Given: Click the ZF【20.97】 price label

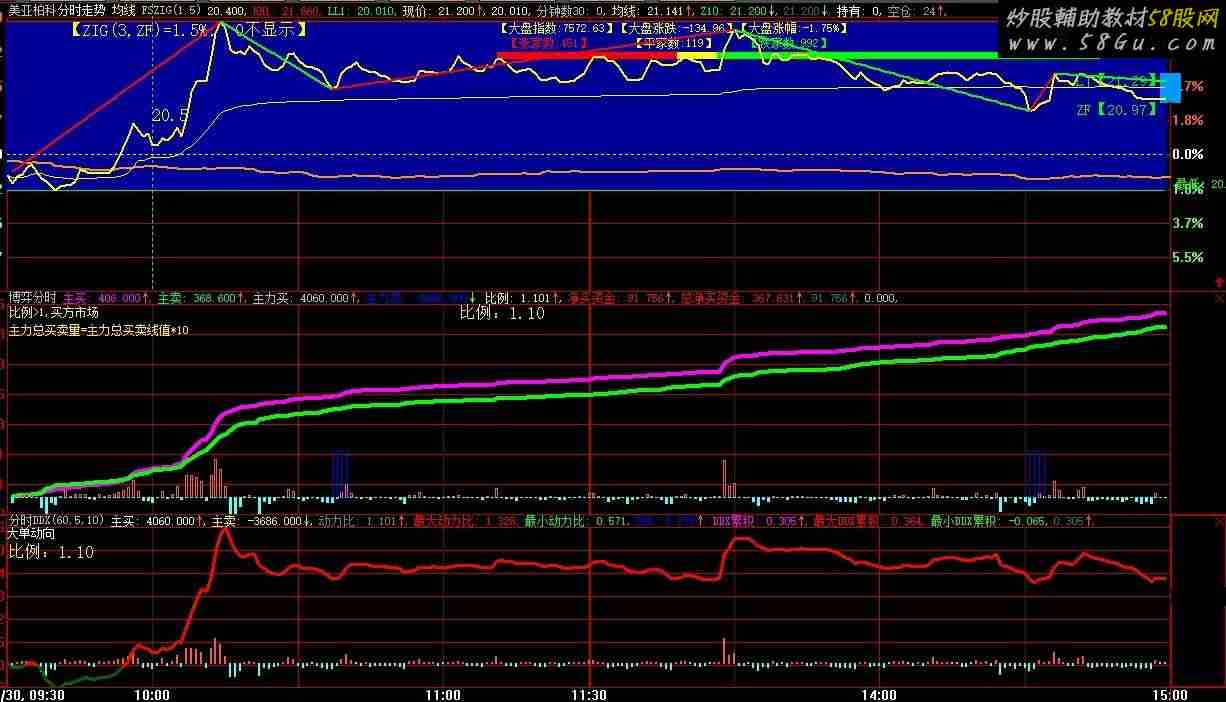Looking at the screenshot, I should (1116, 109).
